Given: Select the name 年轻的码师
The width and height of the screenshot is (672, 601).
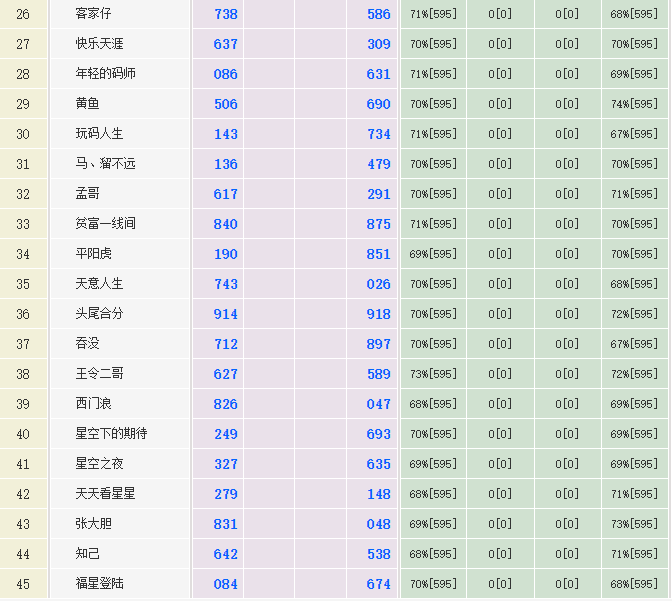Looking at the screenshot, I should (106, 74).
